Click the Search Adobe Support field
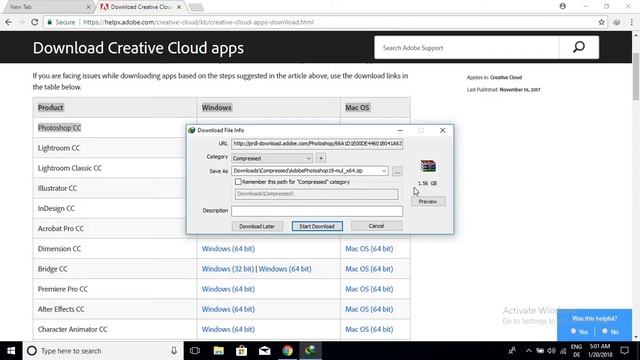640x360 pixels. pyautogui.click(x=467, y=48)
